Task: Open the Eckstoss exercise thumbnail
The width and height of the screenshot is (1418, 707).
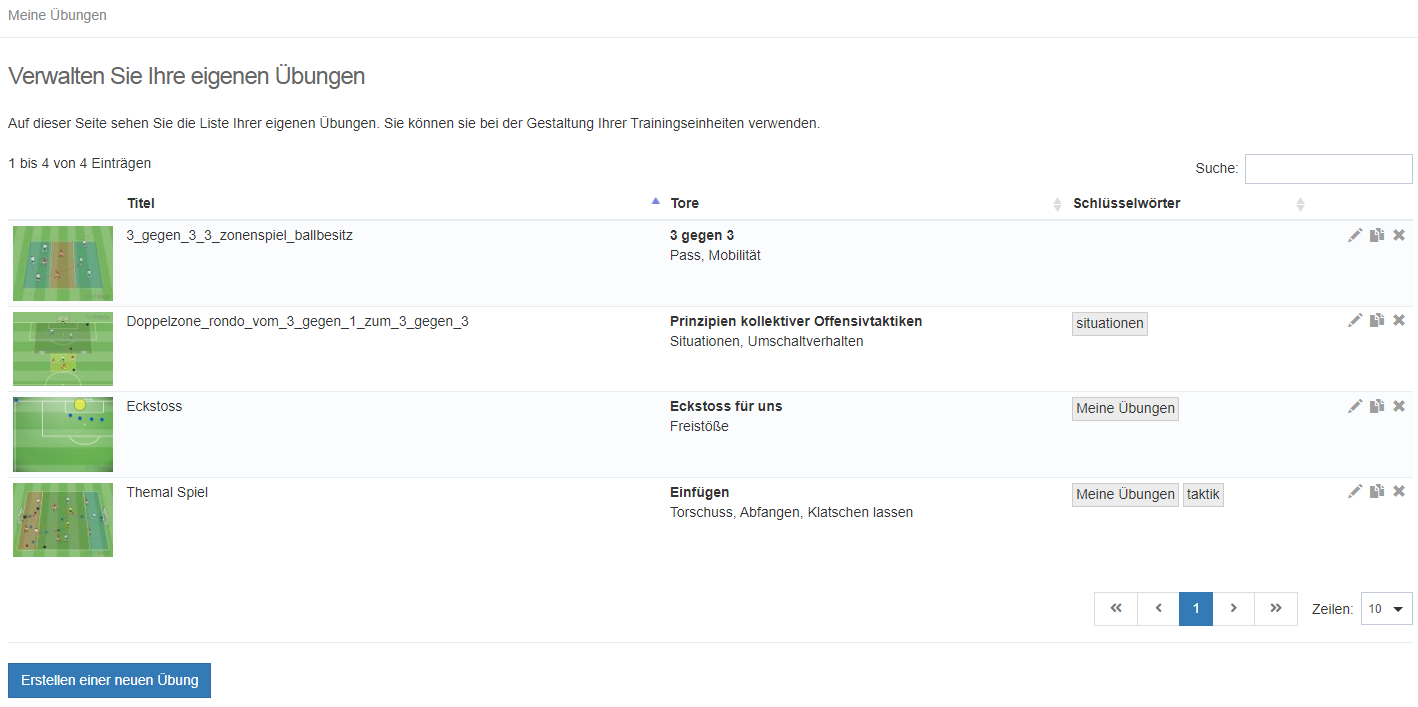Action: (x=63, y=434)
